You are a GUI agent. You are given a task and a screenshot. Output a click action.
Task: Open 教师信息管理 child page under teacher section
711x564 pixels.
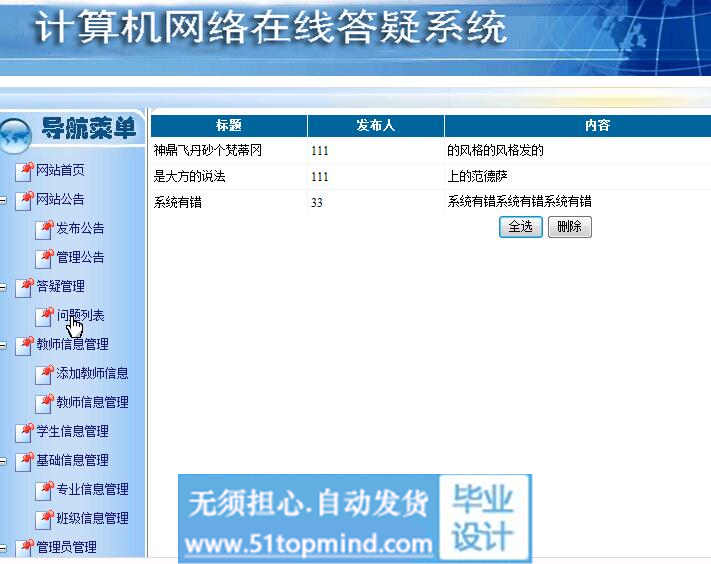point(93,403)
